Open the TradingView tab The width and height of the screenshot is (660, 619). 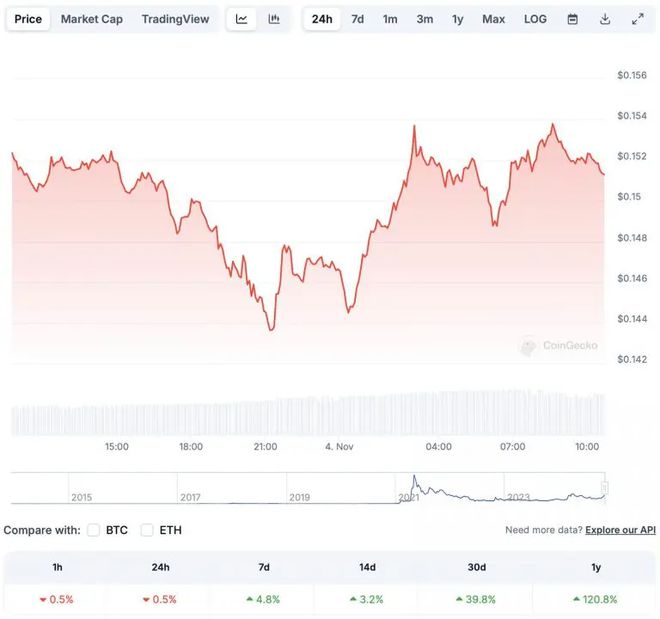[175, 19]
